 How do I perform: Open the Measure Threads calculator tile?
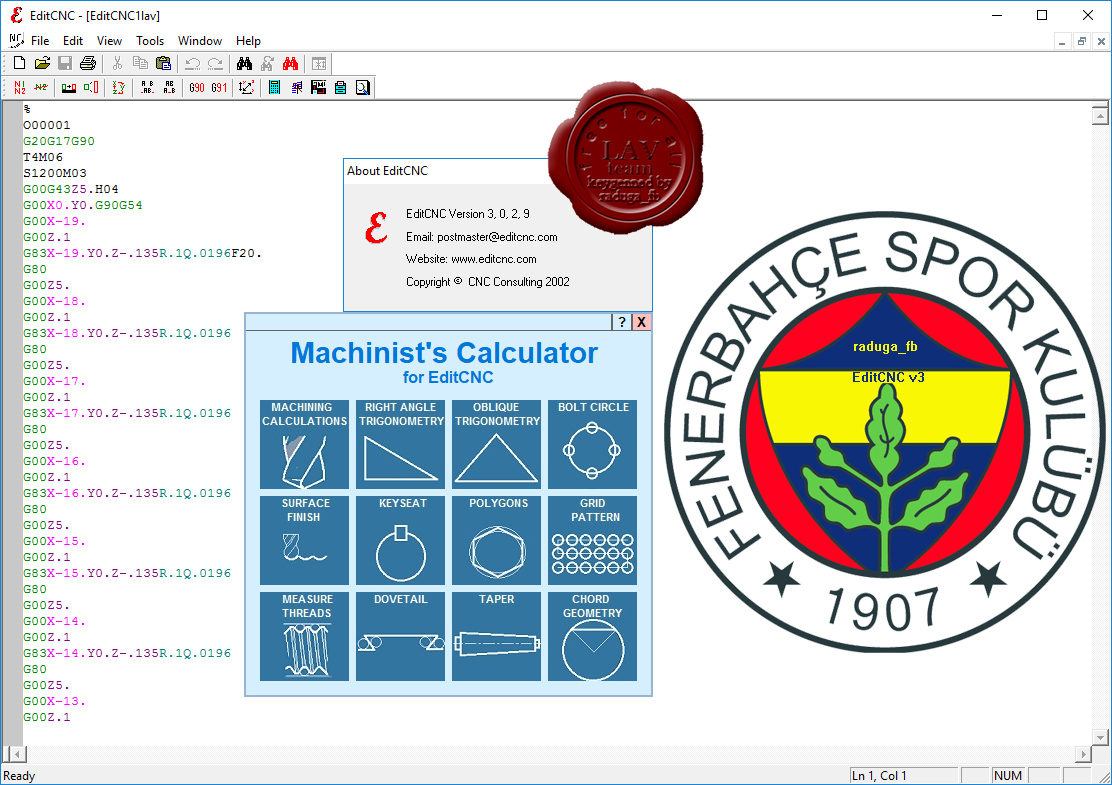(304, 637)
